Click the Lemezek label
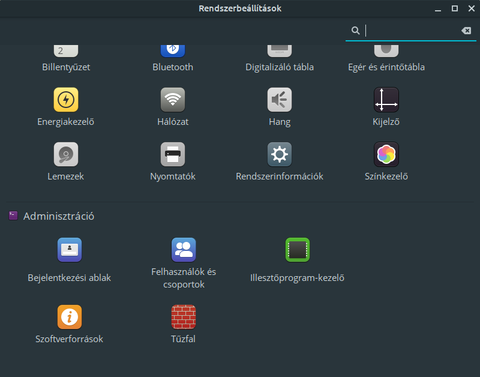Viewport: 480px width, 377px height. point(66,176)
